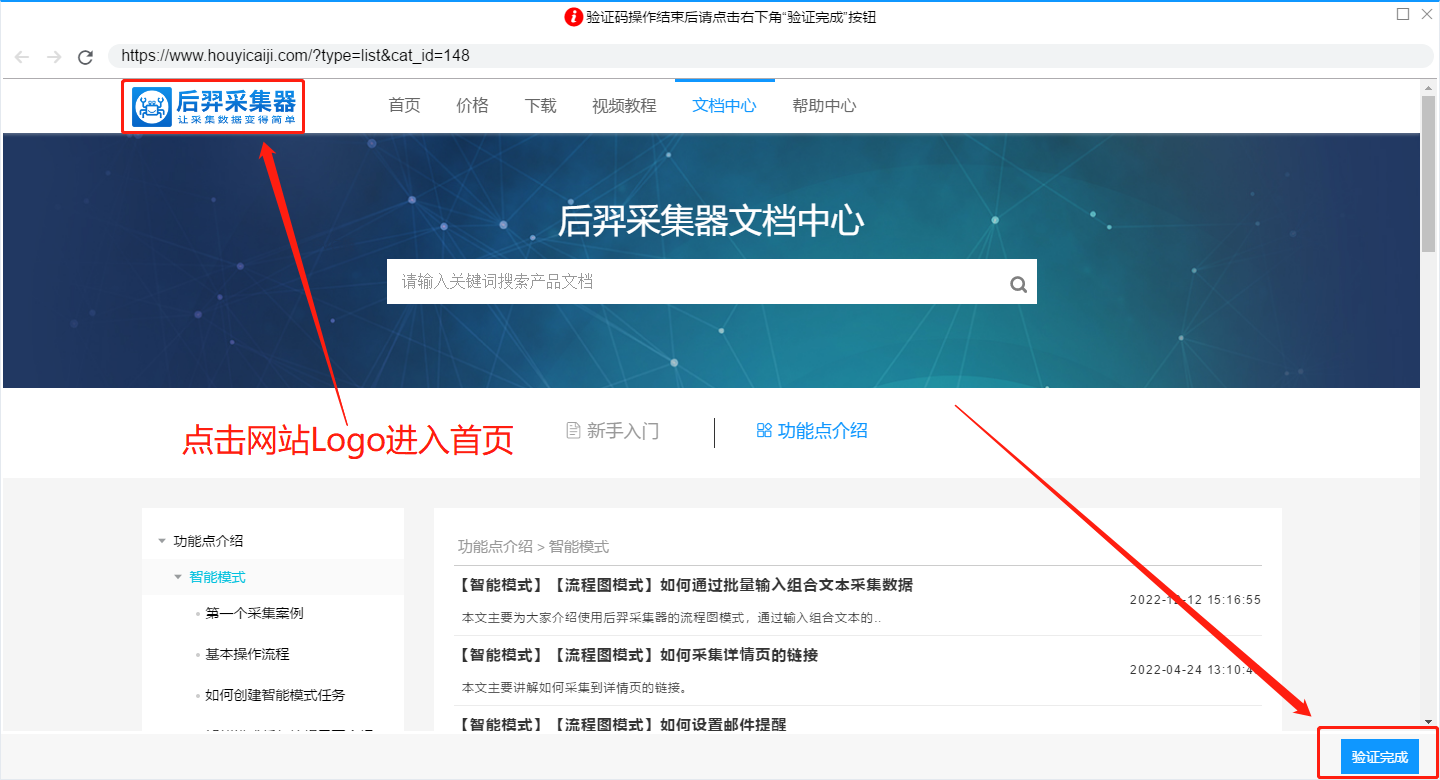
Task: Switch to the 功能点介绍 tab
Action: tap(812, 431)
